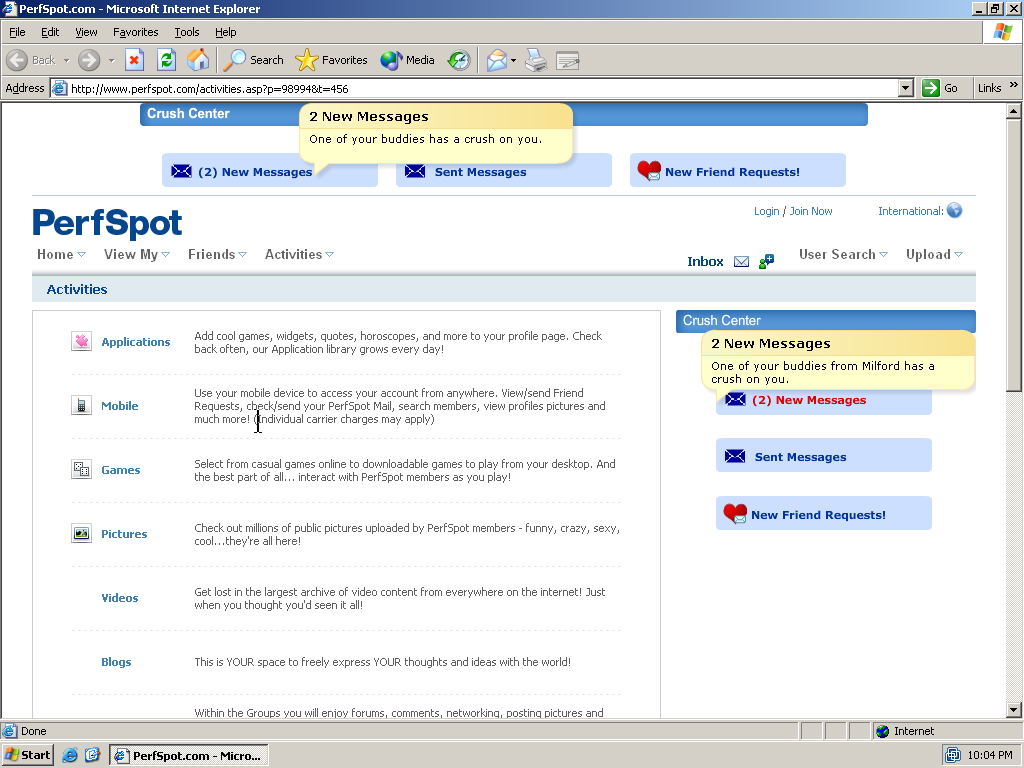Open the Mobile activity link
The width and height of the screenshot is (1024, 768).
(x=120, y=406)
